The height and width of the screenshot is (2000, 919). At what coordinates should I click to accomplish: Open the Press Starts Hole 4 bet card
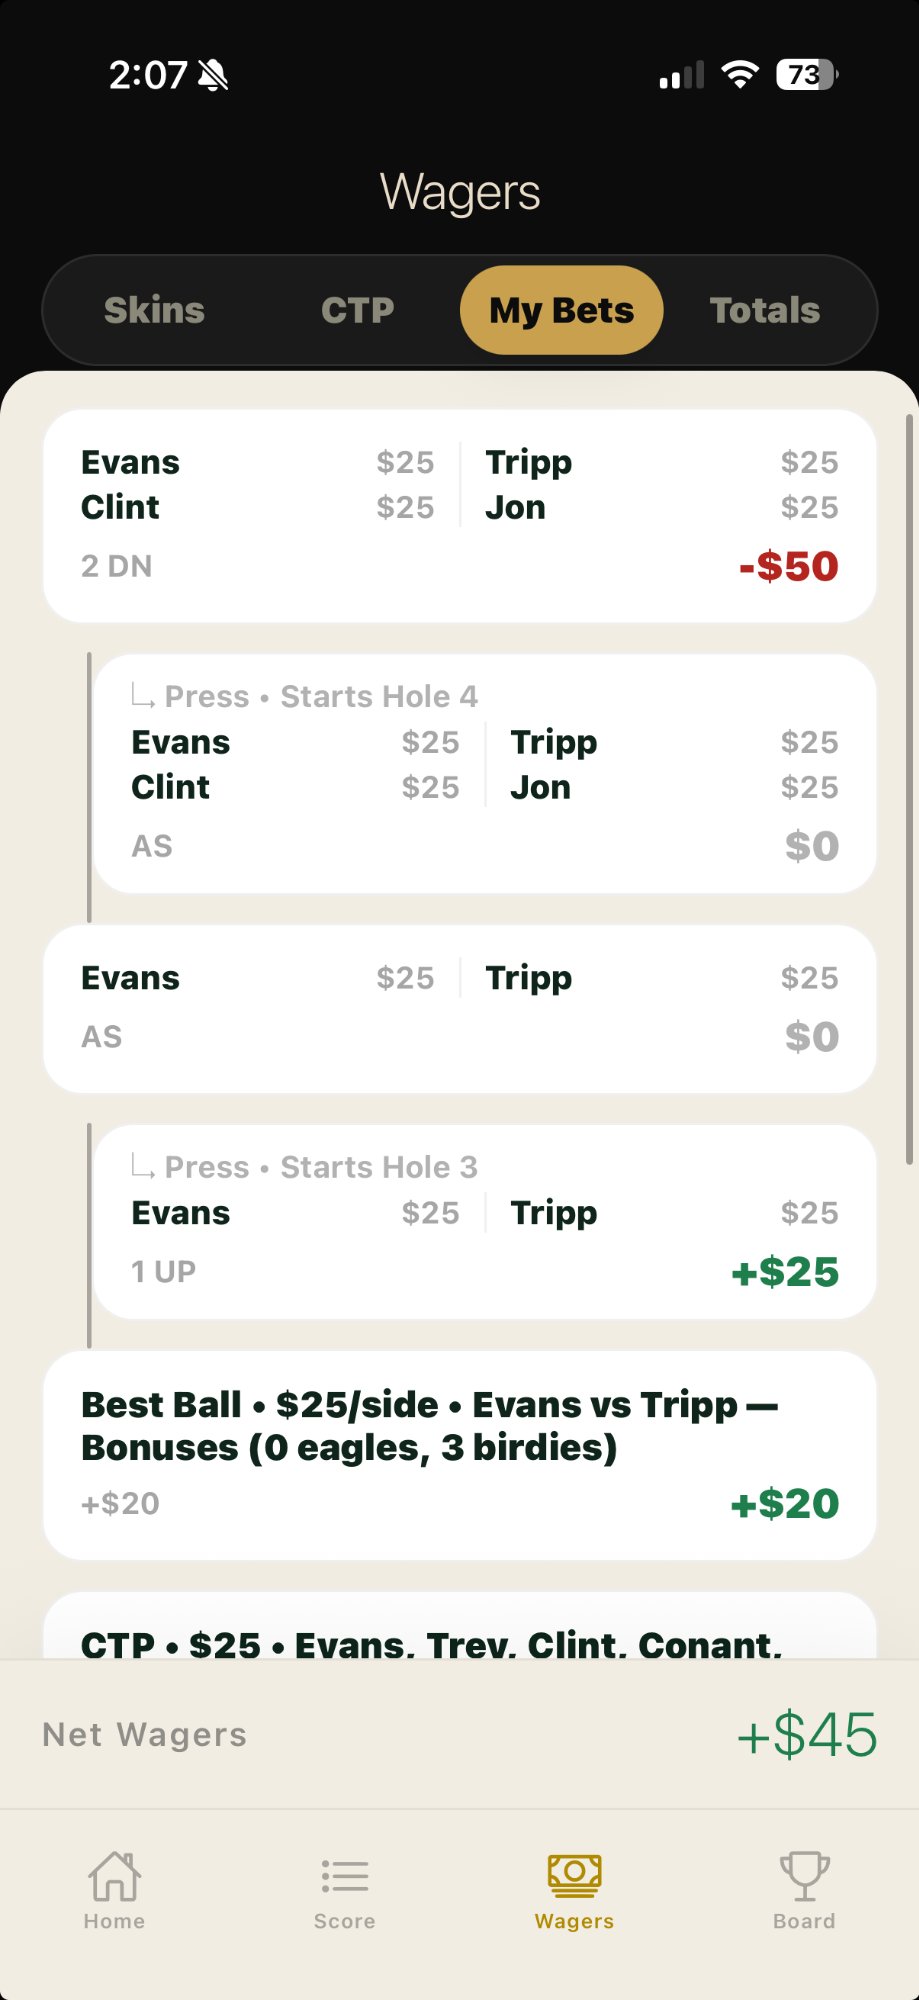(x=484, y=774)
